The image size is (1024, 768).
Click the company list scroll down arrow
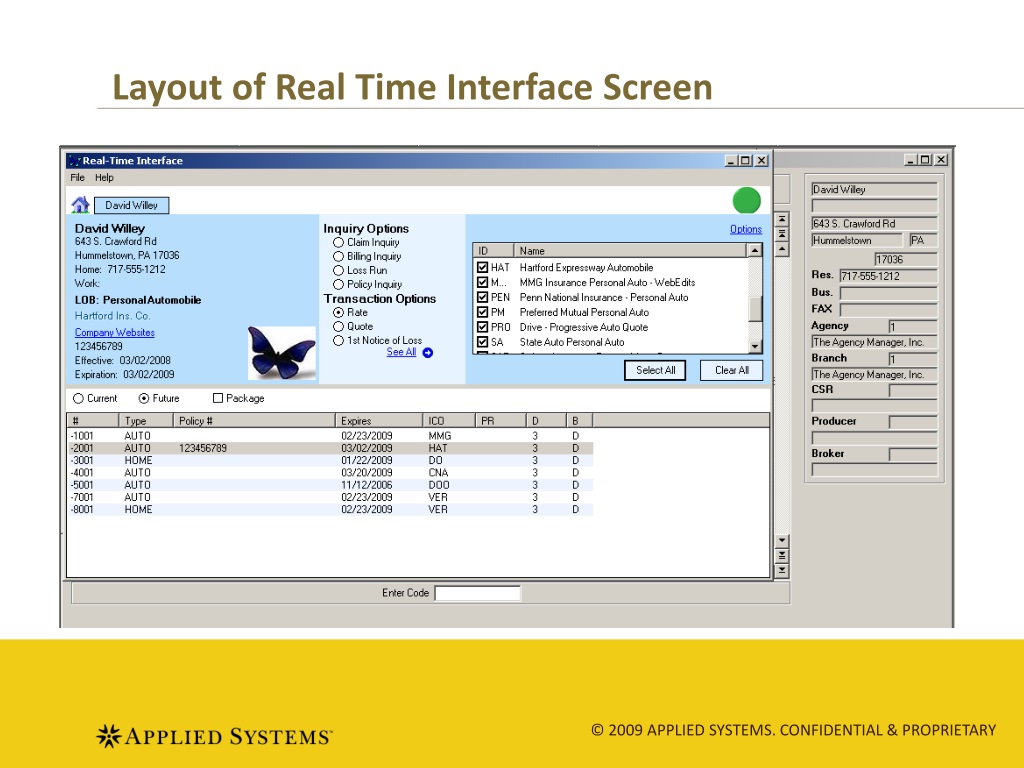(x=755, y=347)
